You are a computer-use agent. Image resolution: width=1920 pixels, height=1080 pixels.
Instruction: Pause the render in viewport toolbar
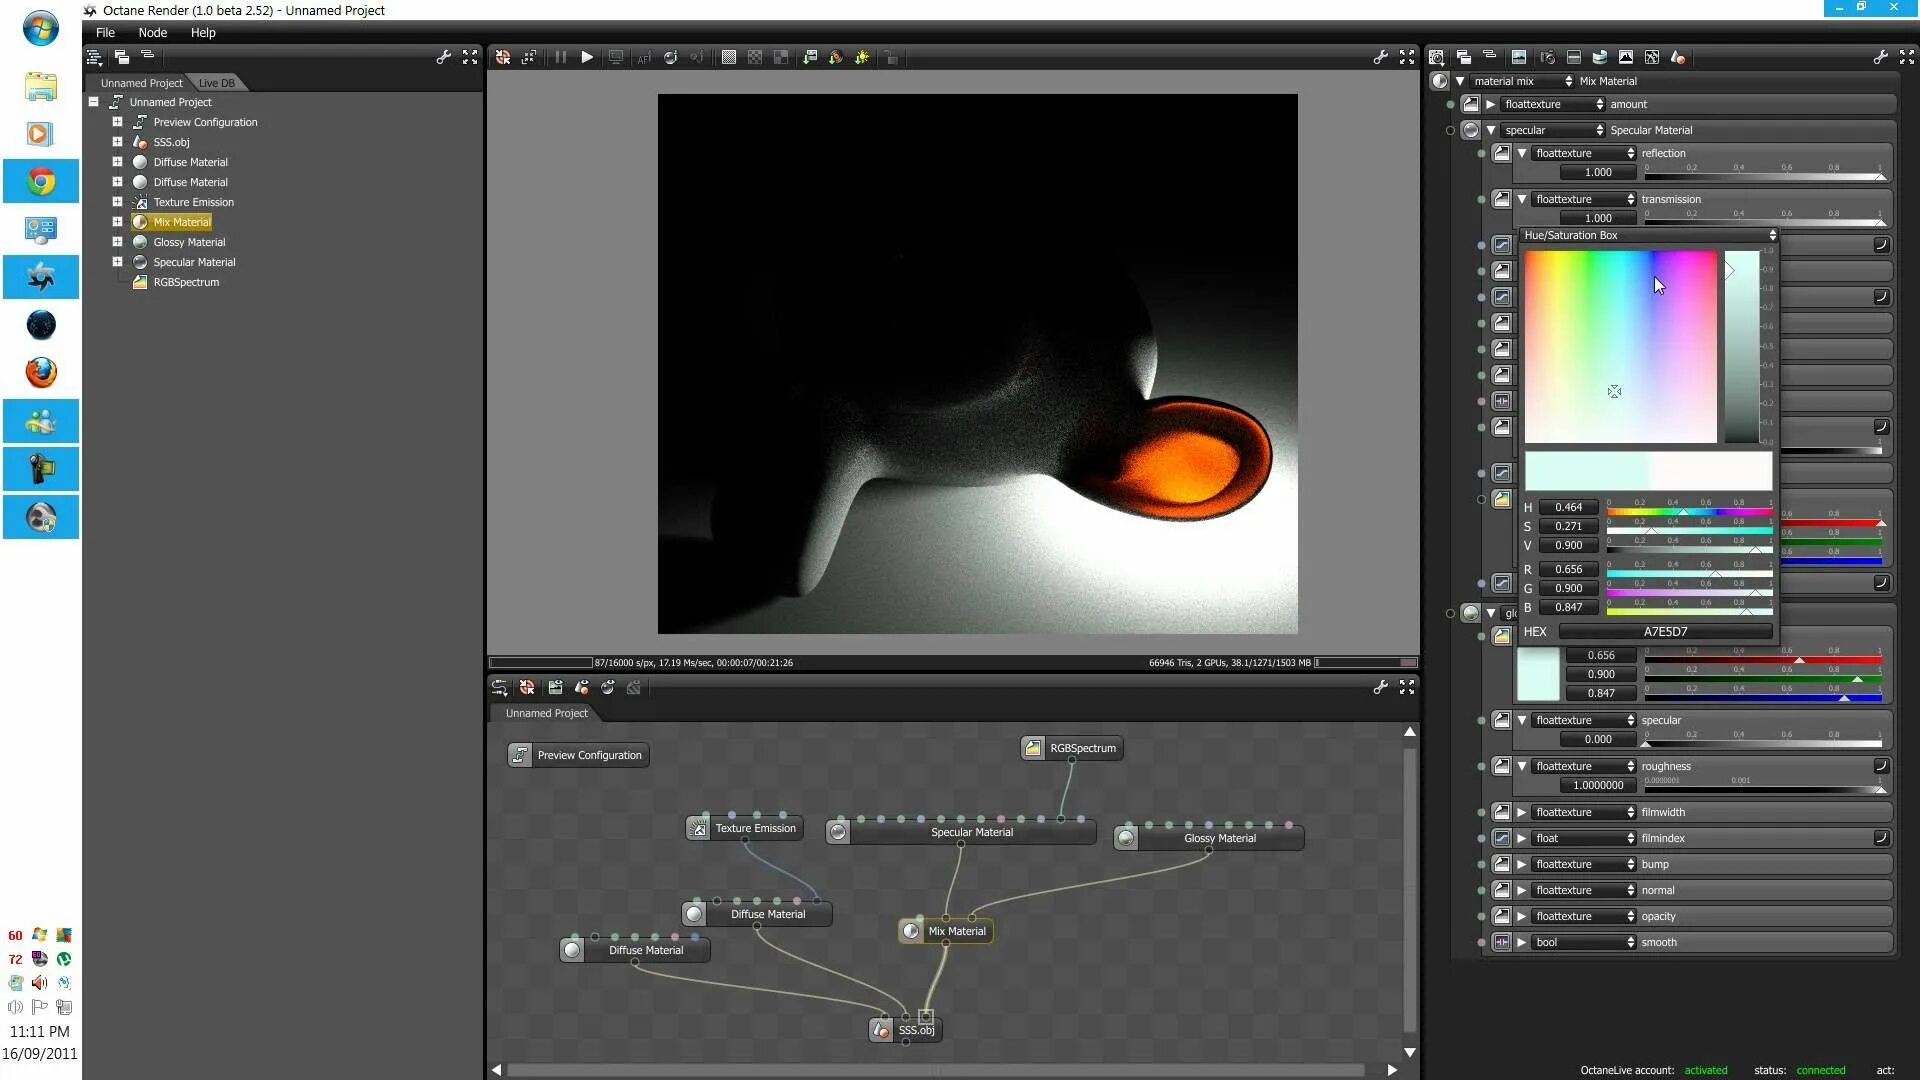[561, 57]
